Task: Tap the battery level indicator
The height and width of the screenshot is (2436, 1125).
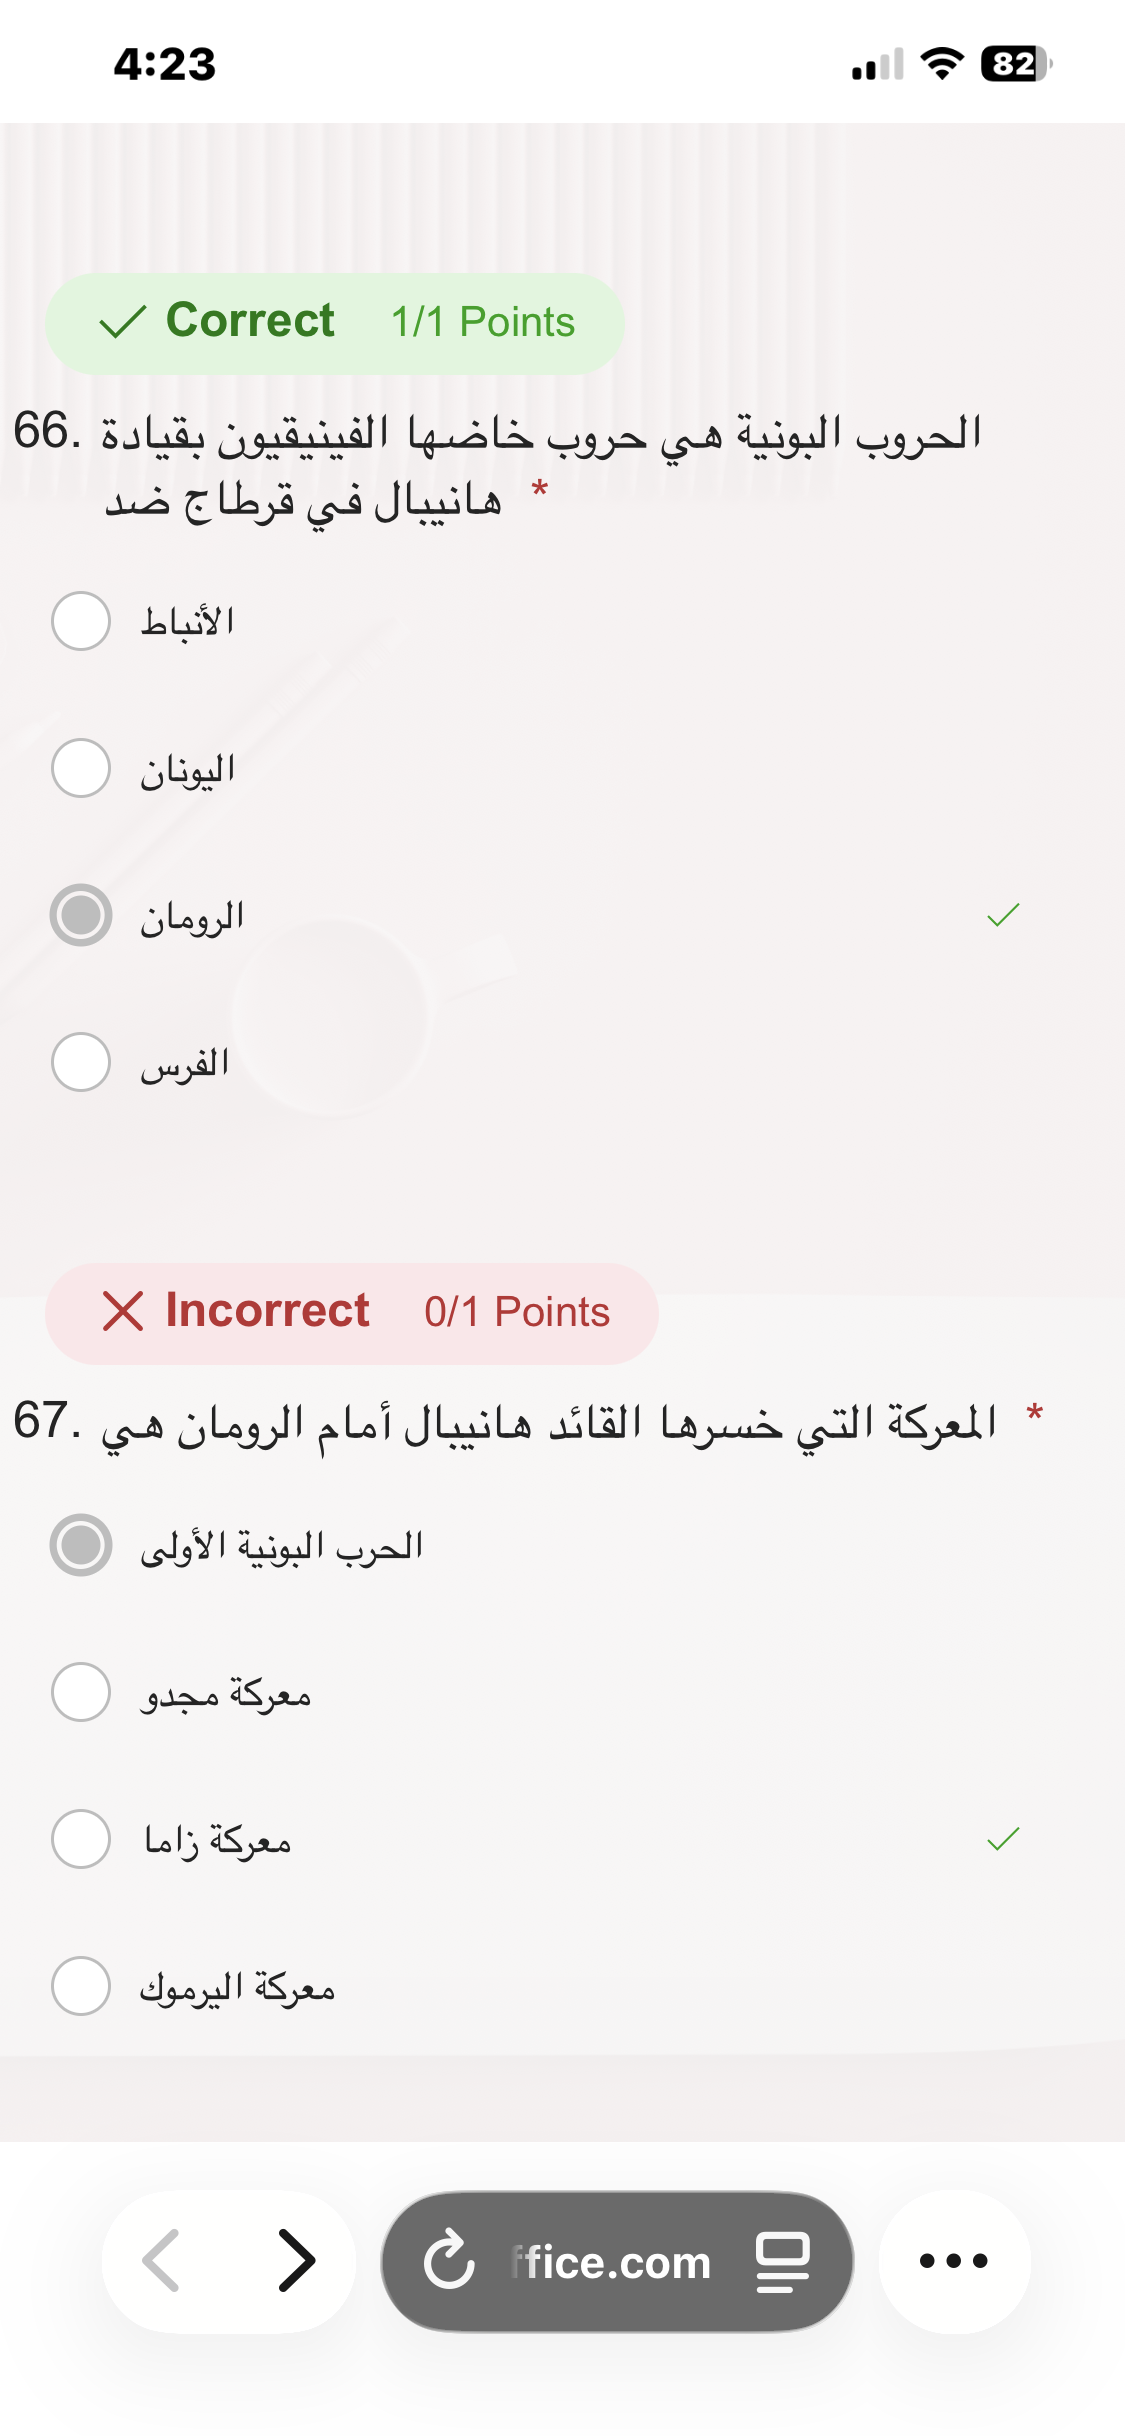Action: coord(1016,64)
